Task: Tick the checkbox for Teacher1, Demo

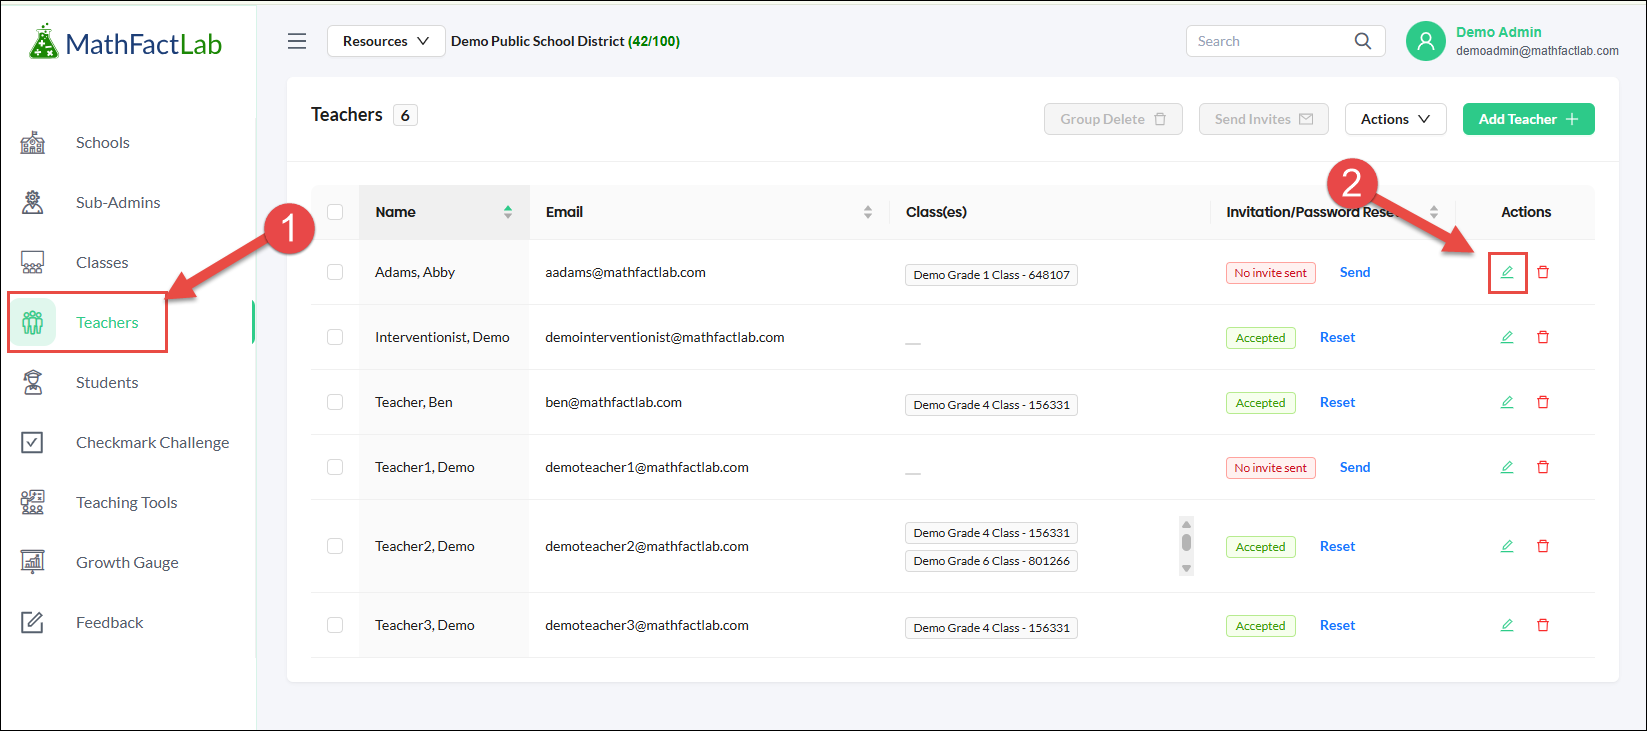Action: click(335, 467)
